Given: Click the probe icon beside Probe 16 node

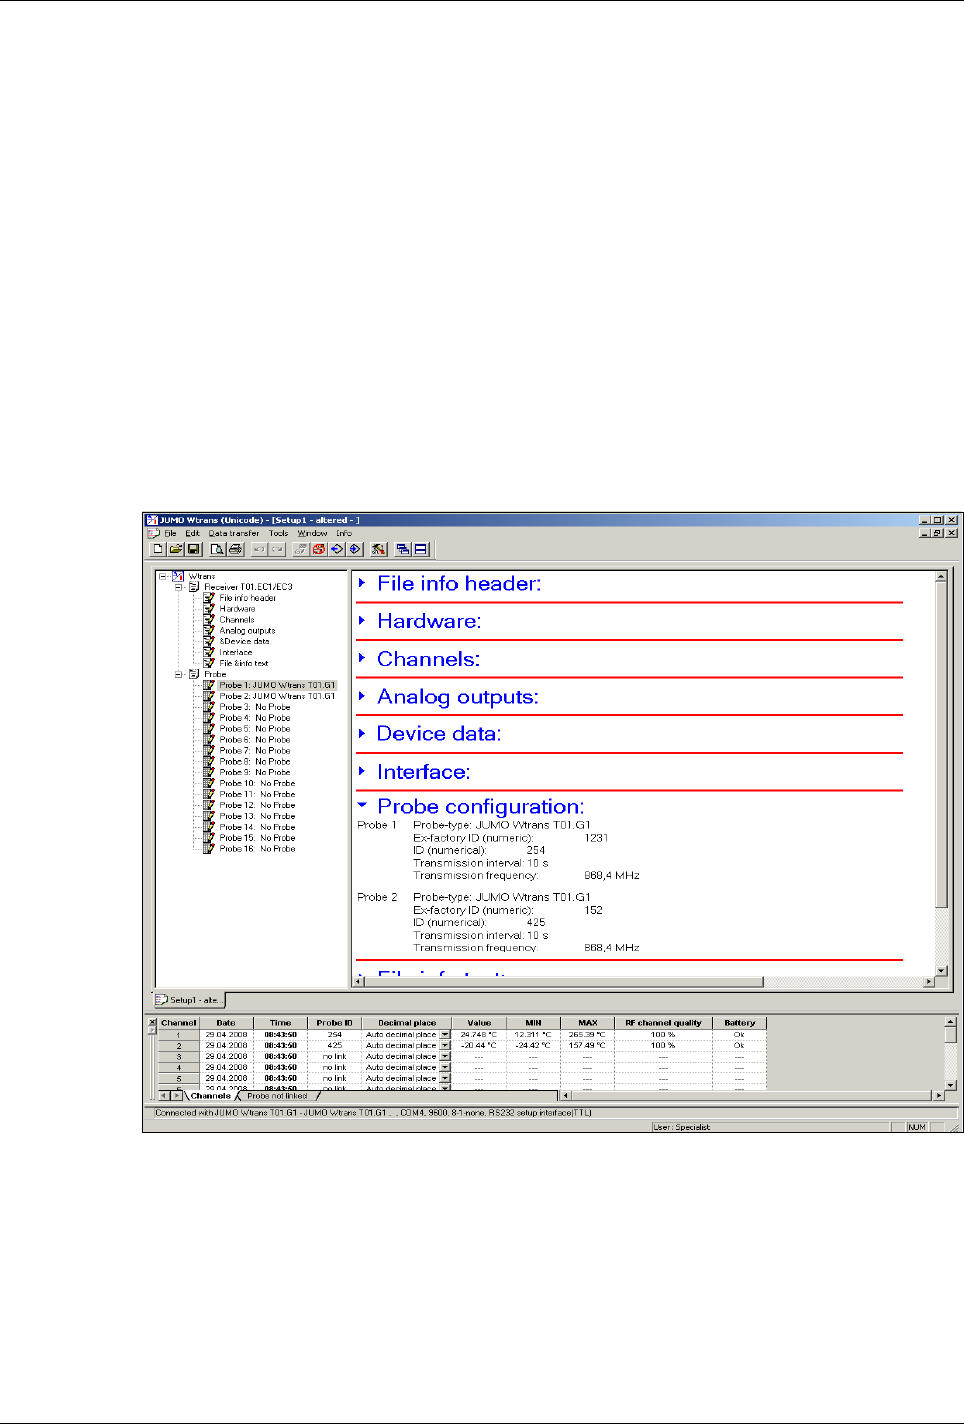Looking at the screenshot, I should point(209,848).
